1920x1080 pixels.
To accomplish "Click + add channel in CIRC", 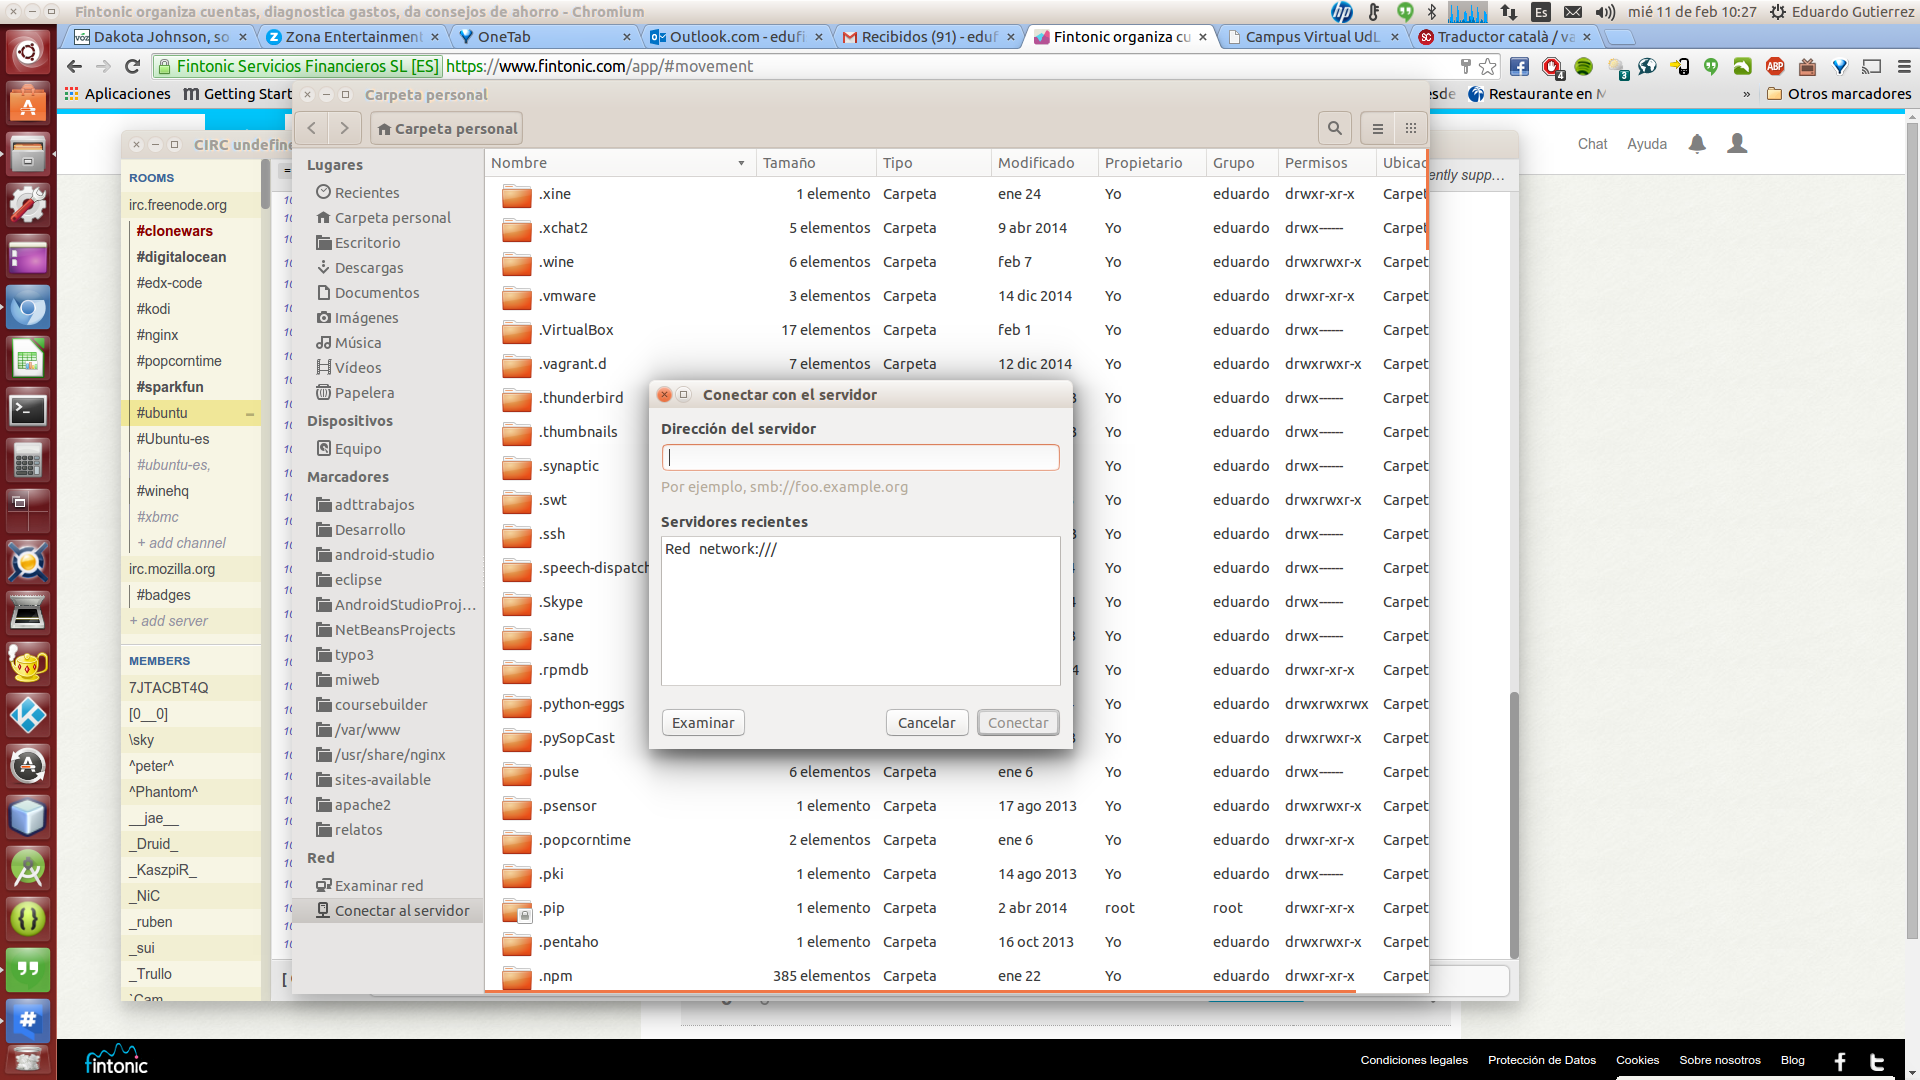I will (x=181, y=543).
